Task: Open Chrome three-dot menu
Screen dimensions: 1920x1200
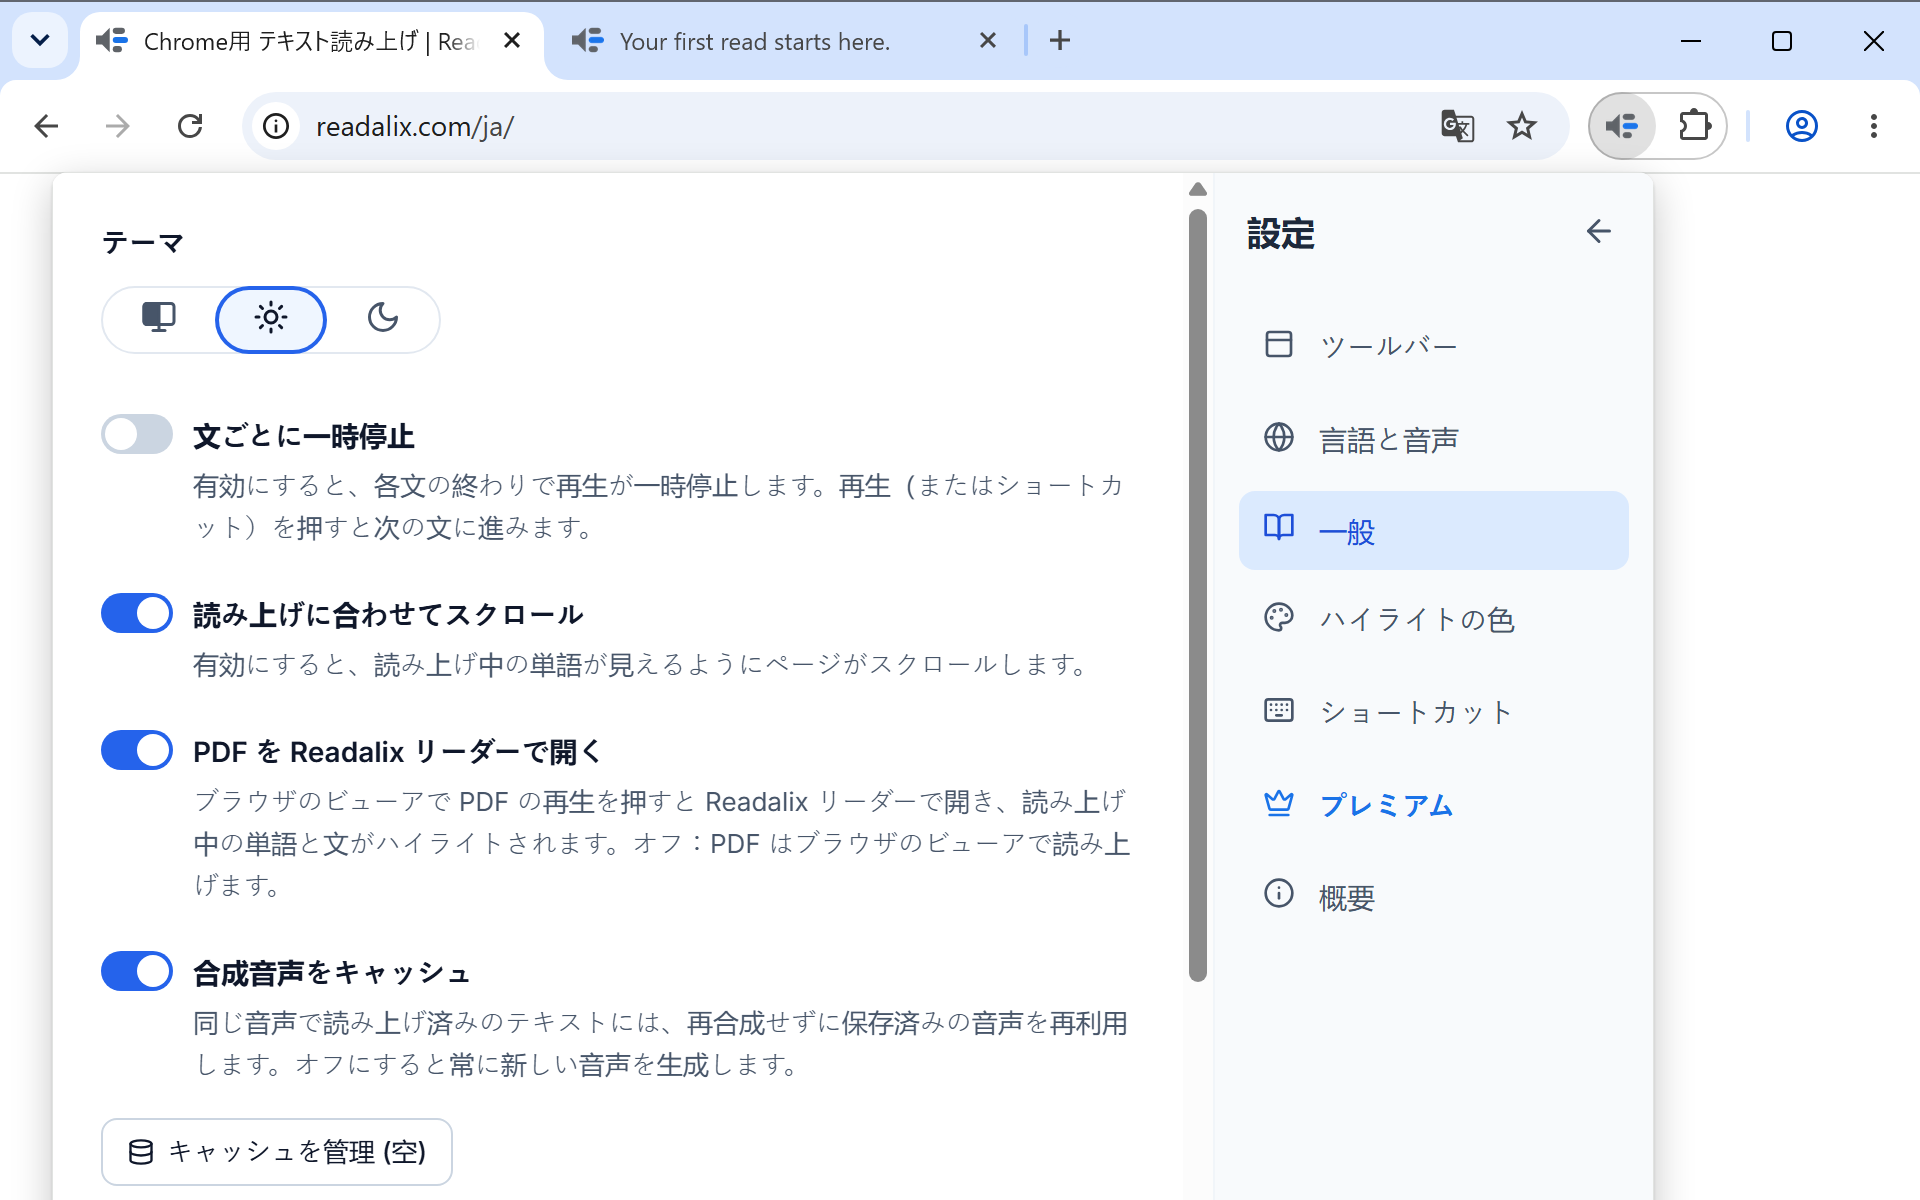Action: [x=1873, y=126]
